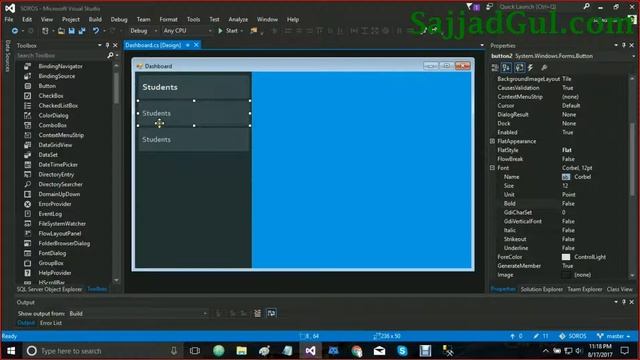Image resolution: width=640 pixels, height=360 pixels.
Task: Select the GroupBox toolbox item
Action: [51, 263]
